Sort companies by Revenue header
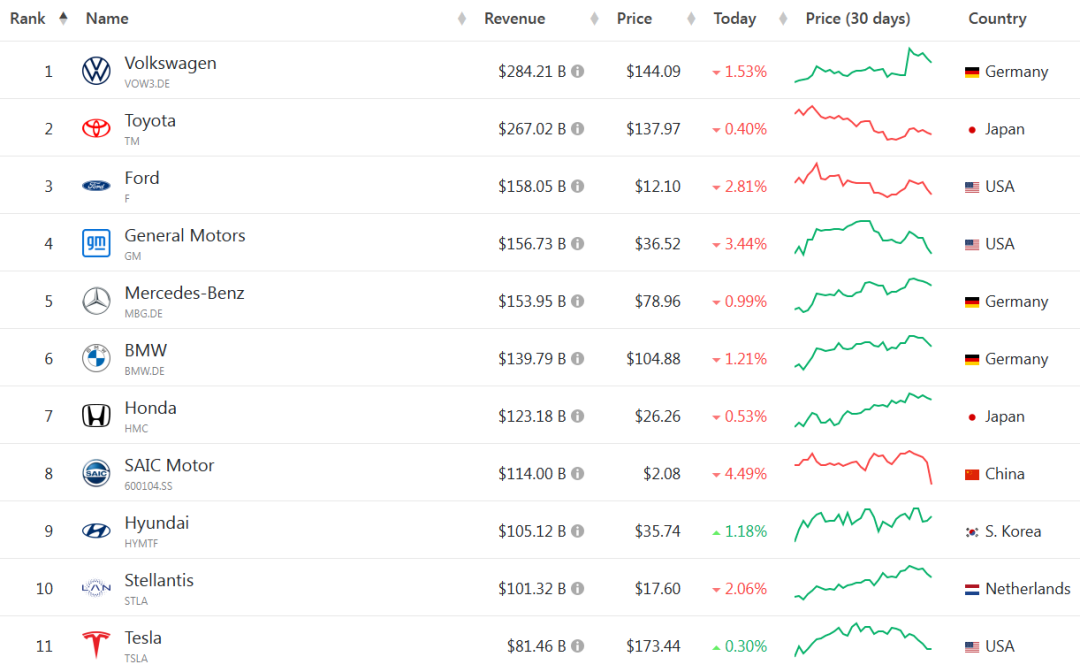The image size is (1080, 672). pos(515,19)
